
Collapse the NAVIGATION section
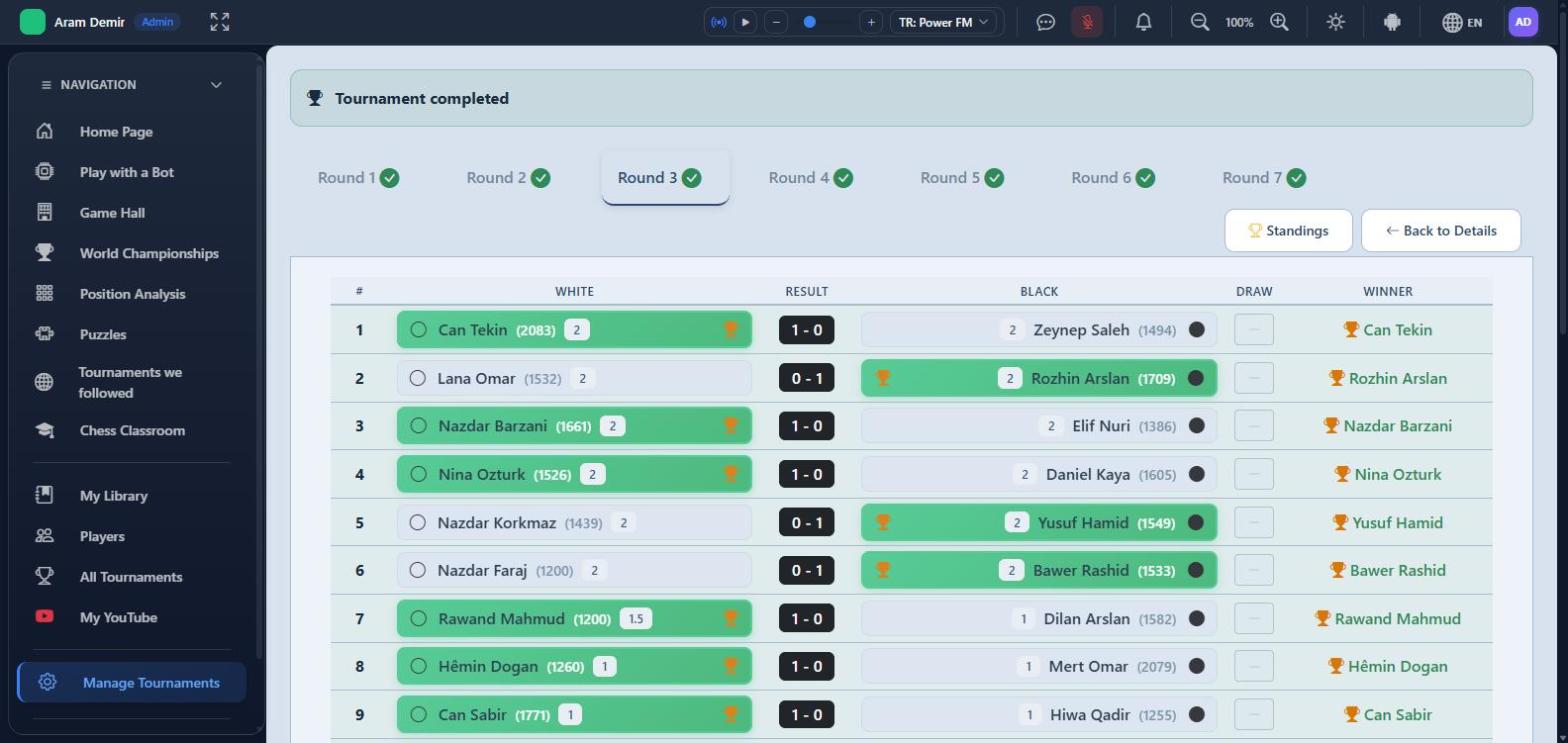tap(216, 85)
